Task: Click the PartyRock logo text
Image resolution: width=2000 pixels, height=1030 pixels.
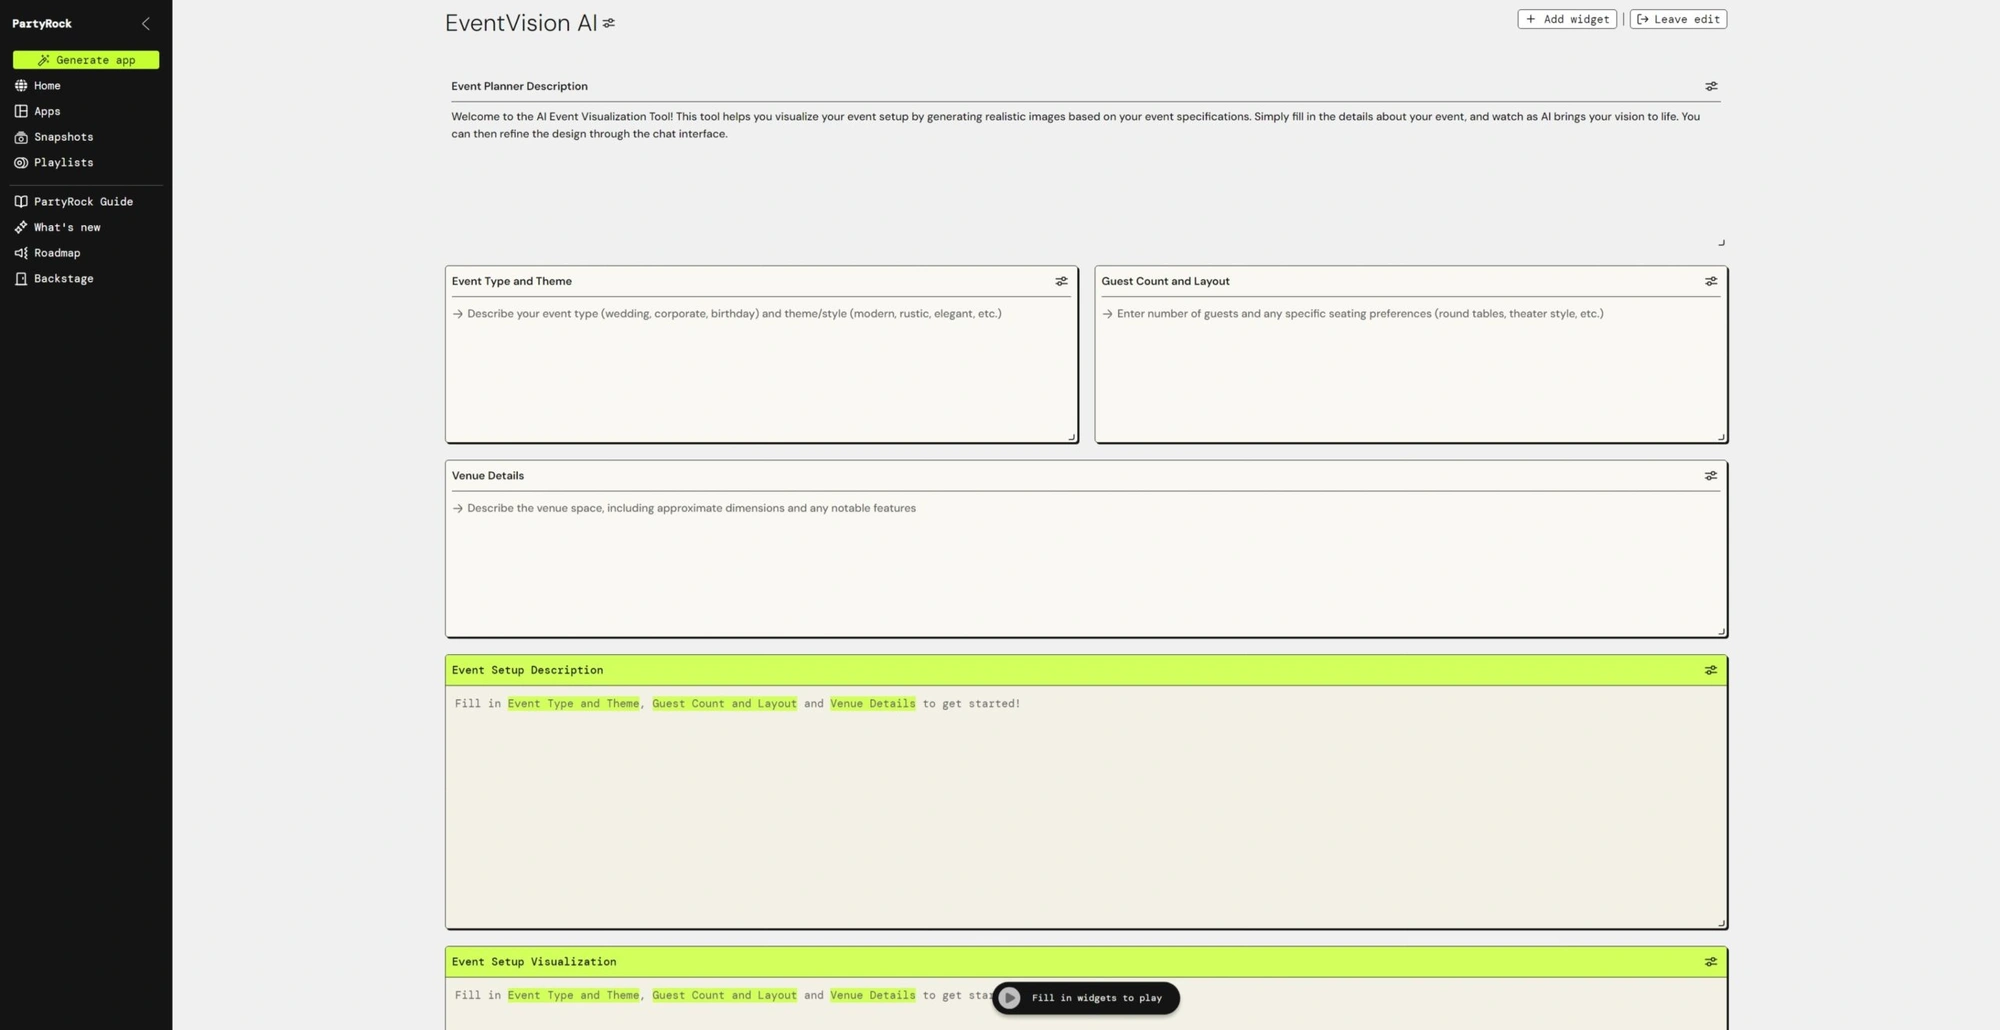Action: coord(42,24)
